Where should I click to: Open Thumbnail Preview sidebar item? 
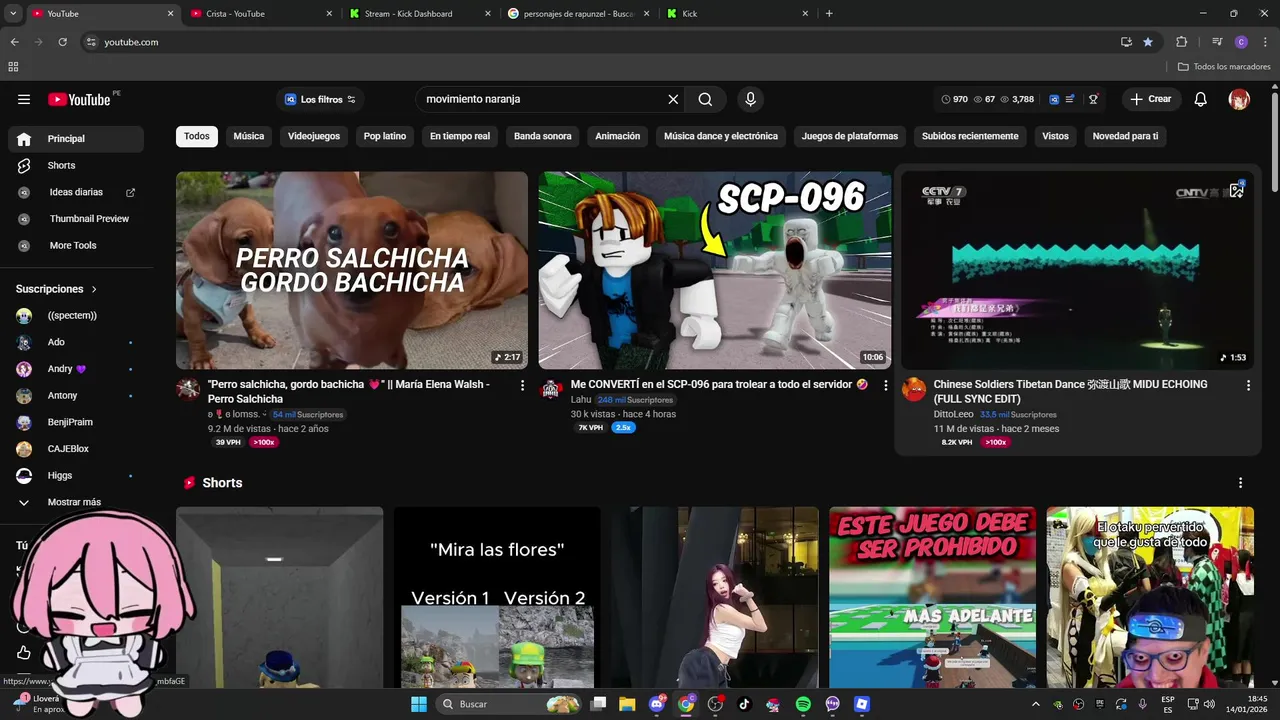[x=76, y=218]
